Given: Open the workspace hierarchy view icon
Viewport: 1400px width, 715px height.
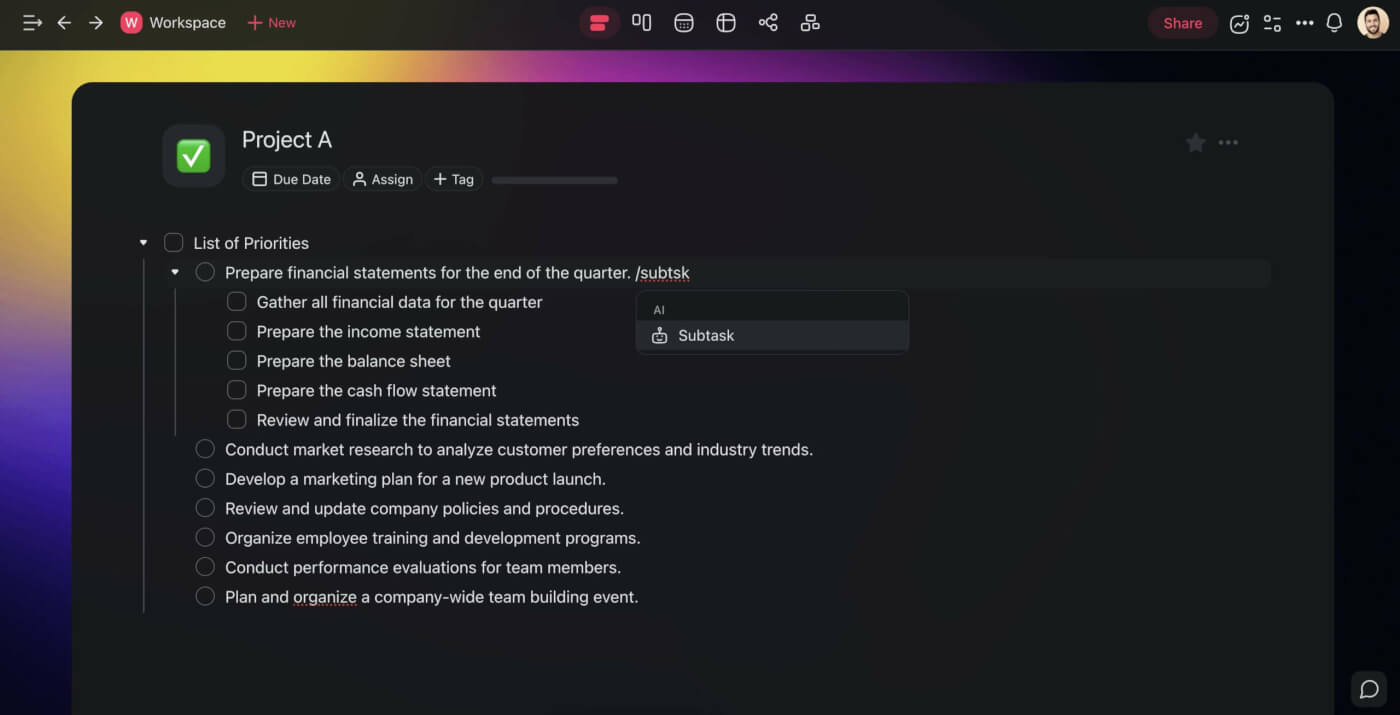Looking at the screenshot, I should tap(810, 22).
